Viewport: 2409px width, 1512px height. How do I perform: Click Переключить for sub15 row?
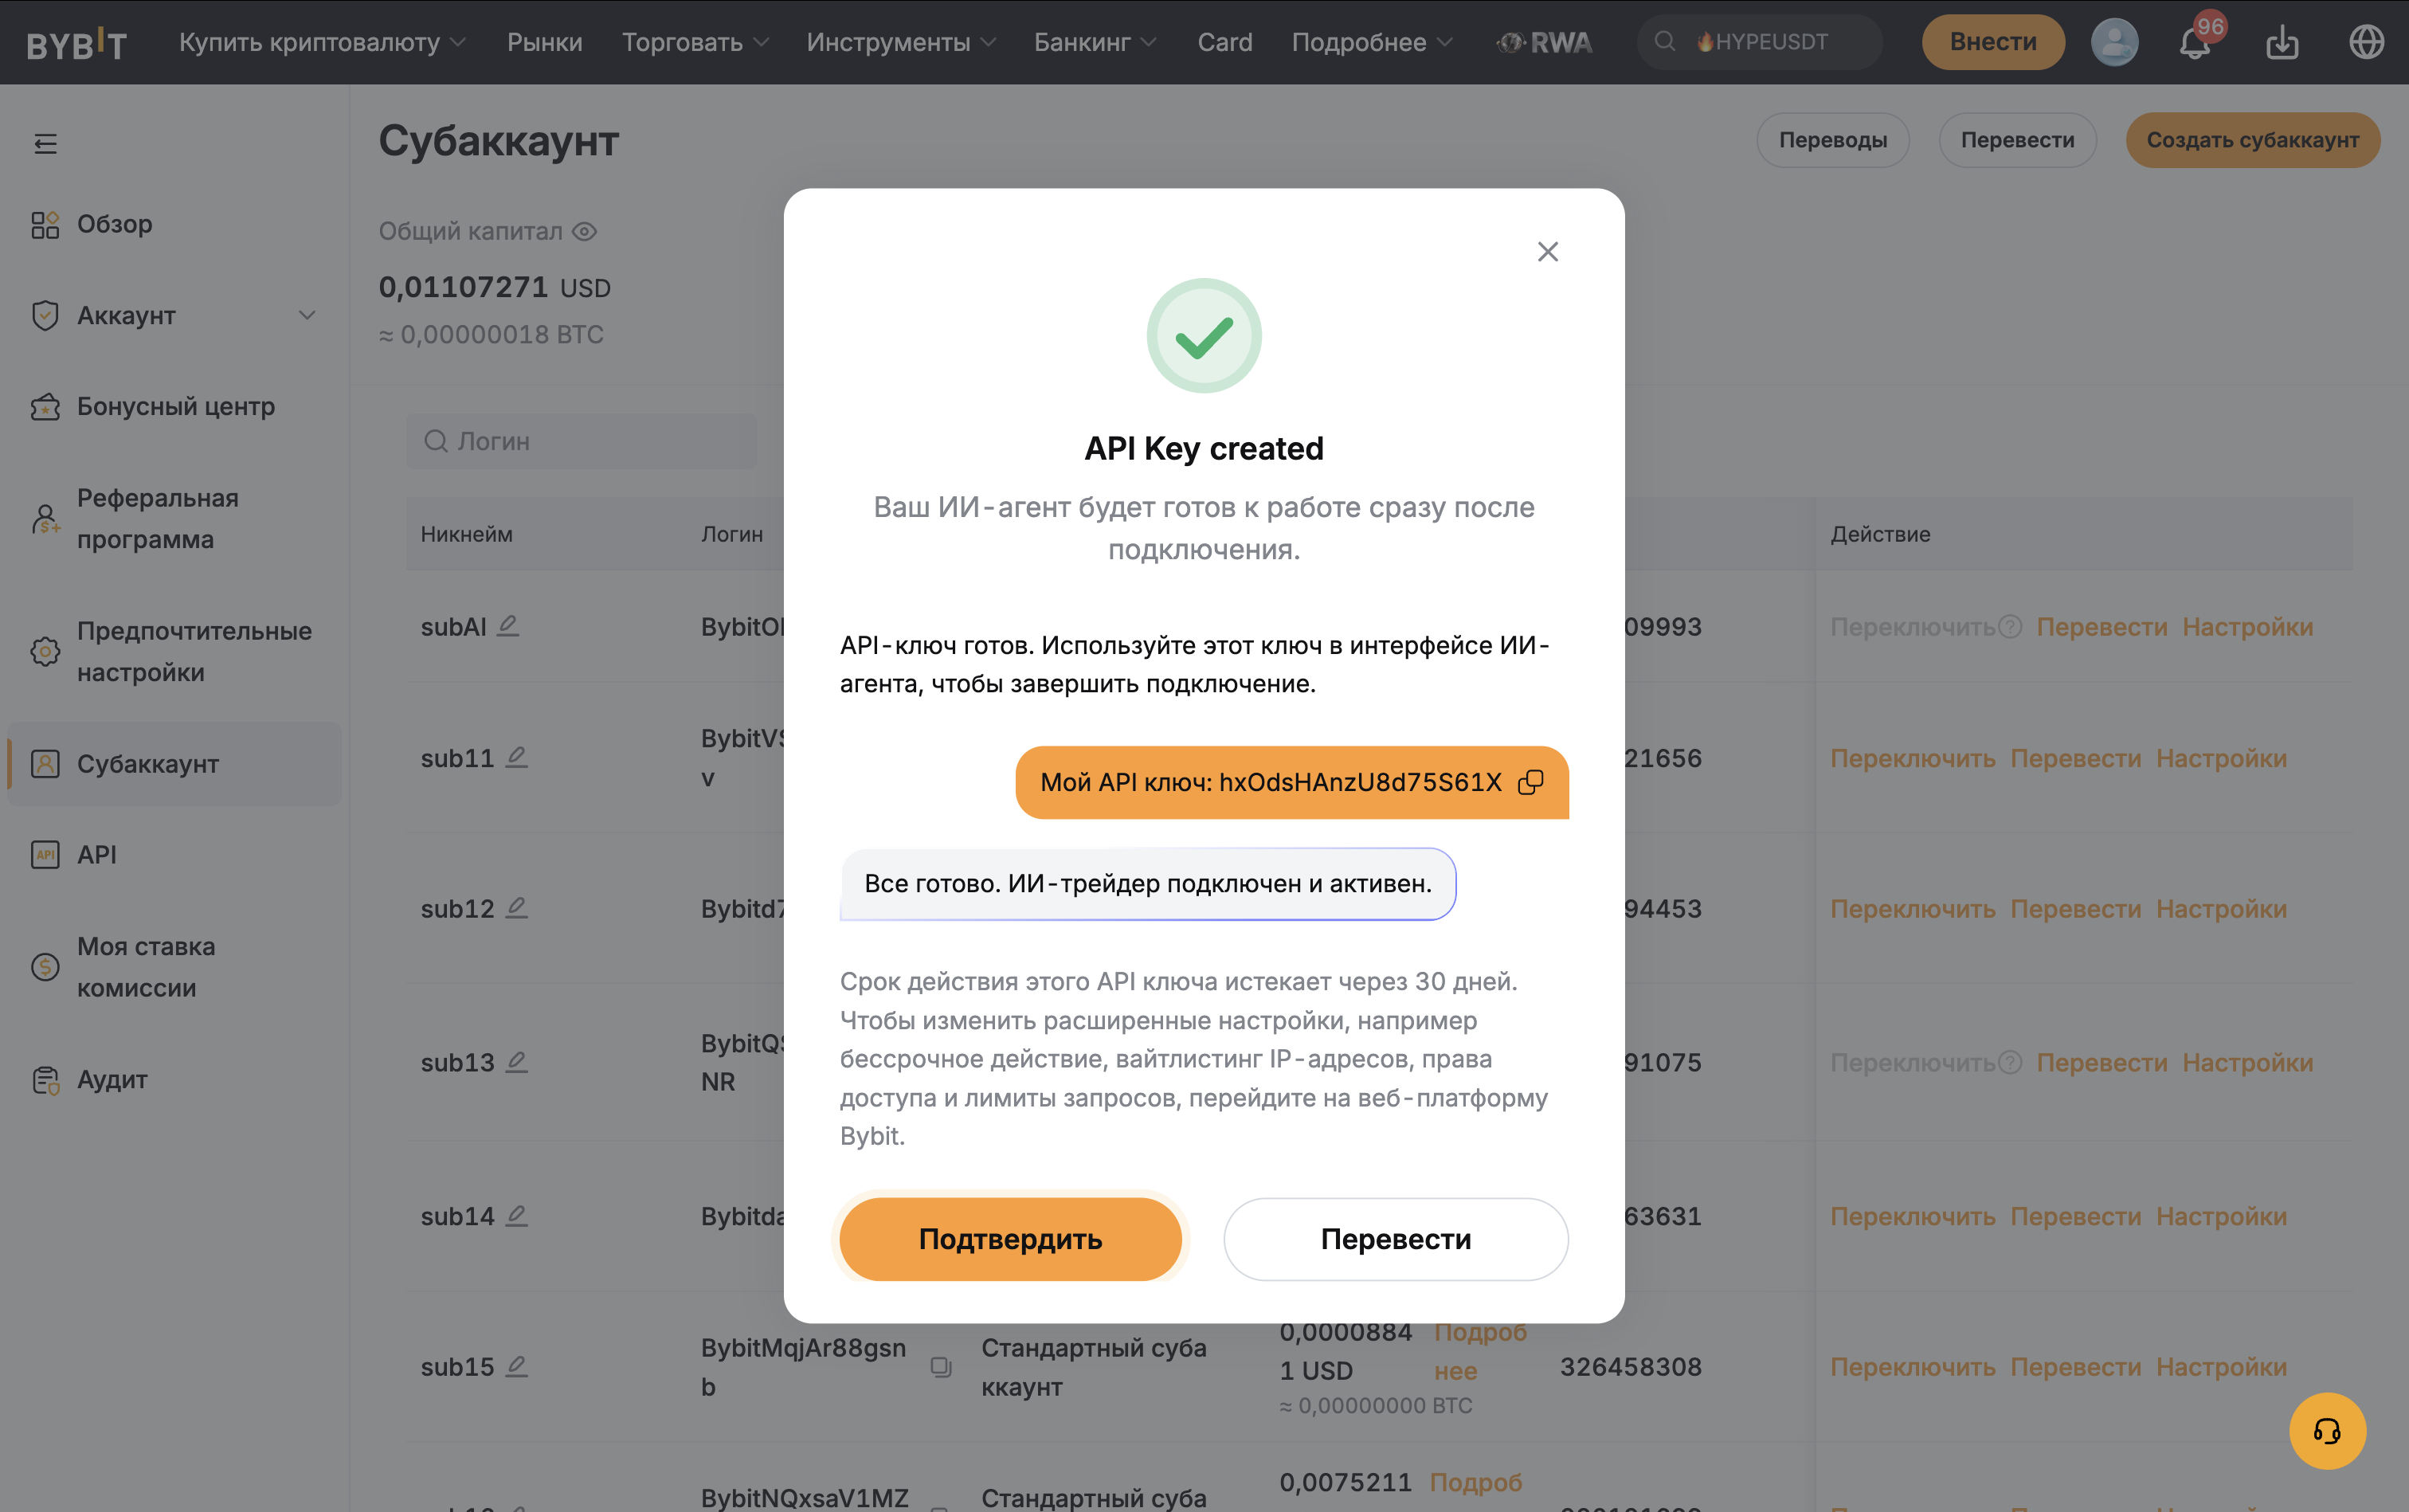tap(1912, 1367)
